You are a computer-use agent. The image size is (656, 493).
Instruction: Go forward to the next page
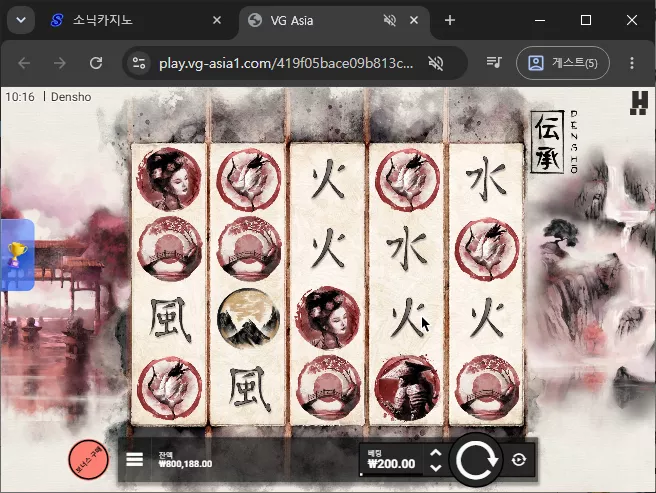click(60, 63)
